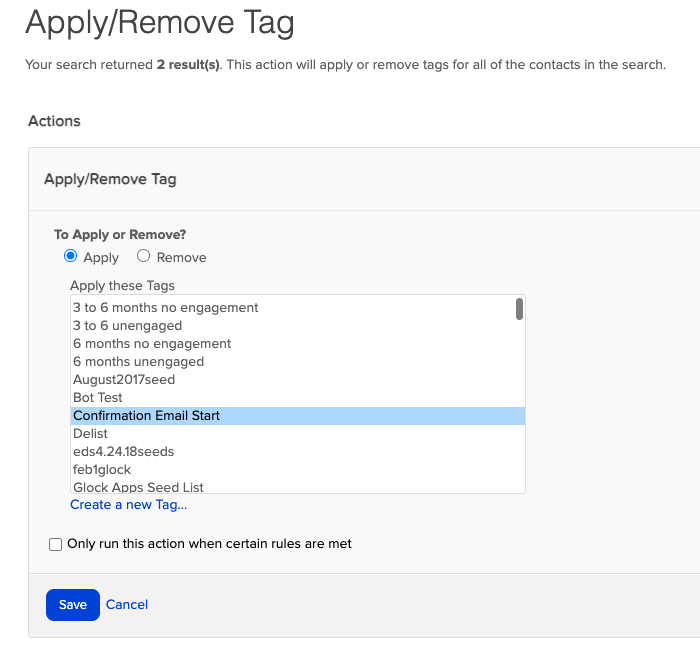Select the 'August2017seed' tag
The width and height of the screenshot is (700, 650).
(123, 380)
